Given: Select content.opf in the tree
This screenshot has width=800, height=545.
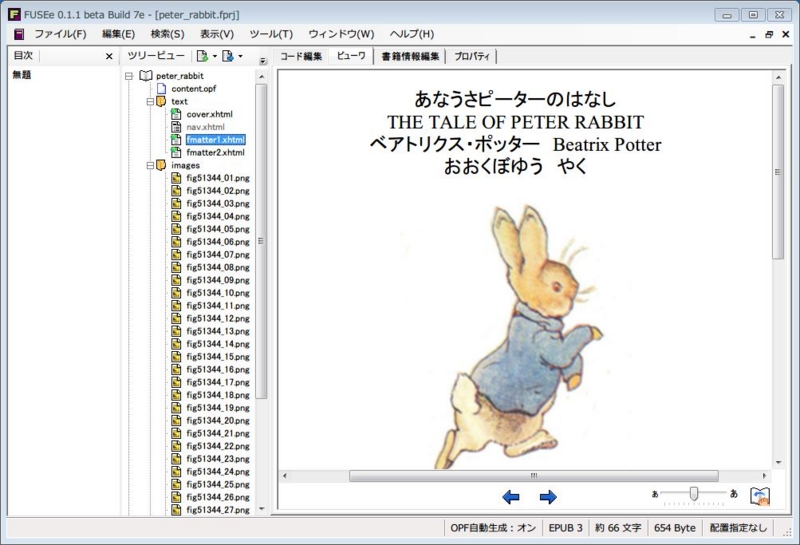Looking at the screenshot, I should (193, 89).
